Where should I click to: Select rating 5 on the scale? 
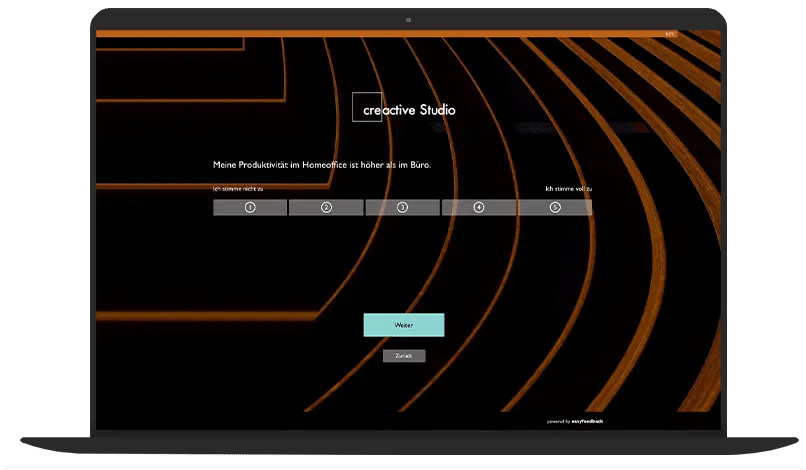click(555, 207)
